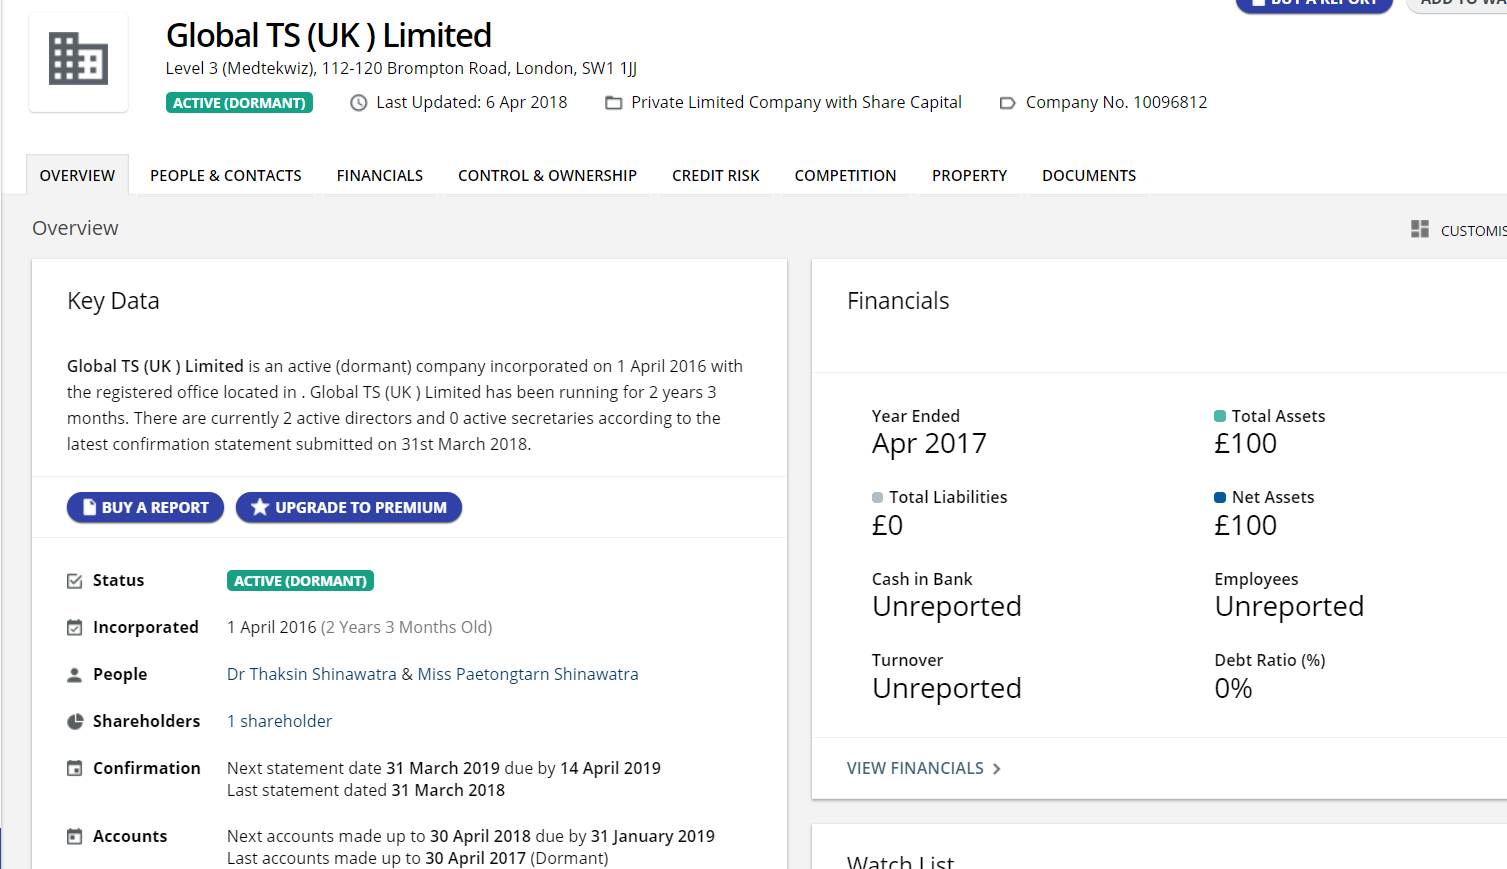1507x869 pixels.
Task: Expand View Financials chevron arrow
Action: pyautogui.click(x=996, y=769)
